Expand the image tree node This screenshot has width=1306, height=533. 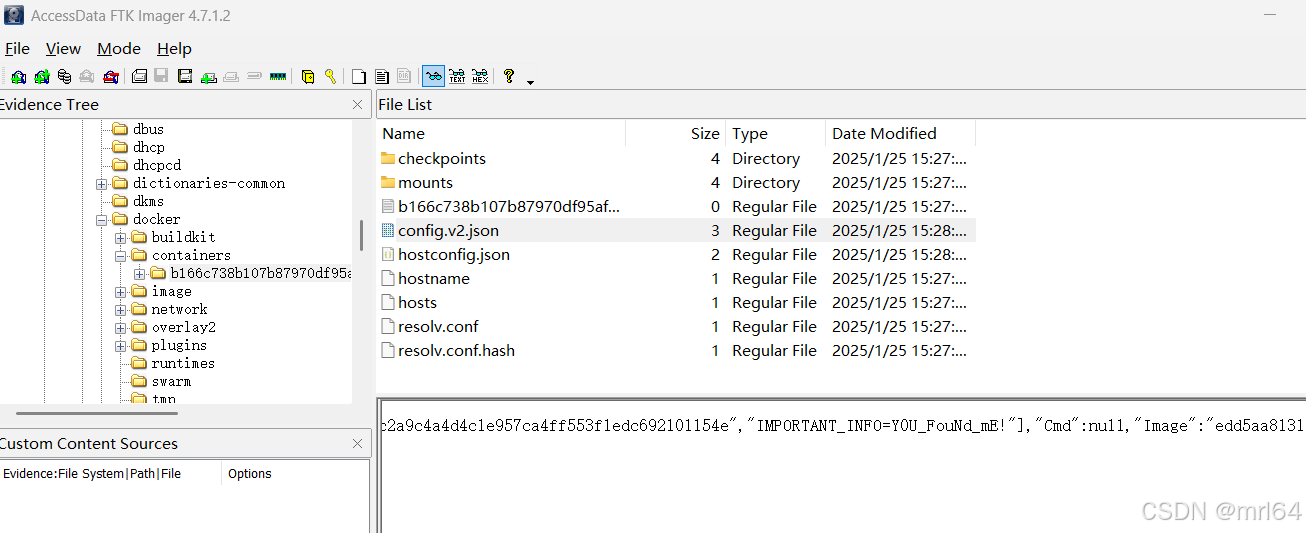[120, 292]
